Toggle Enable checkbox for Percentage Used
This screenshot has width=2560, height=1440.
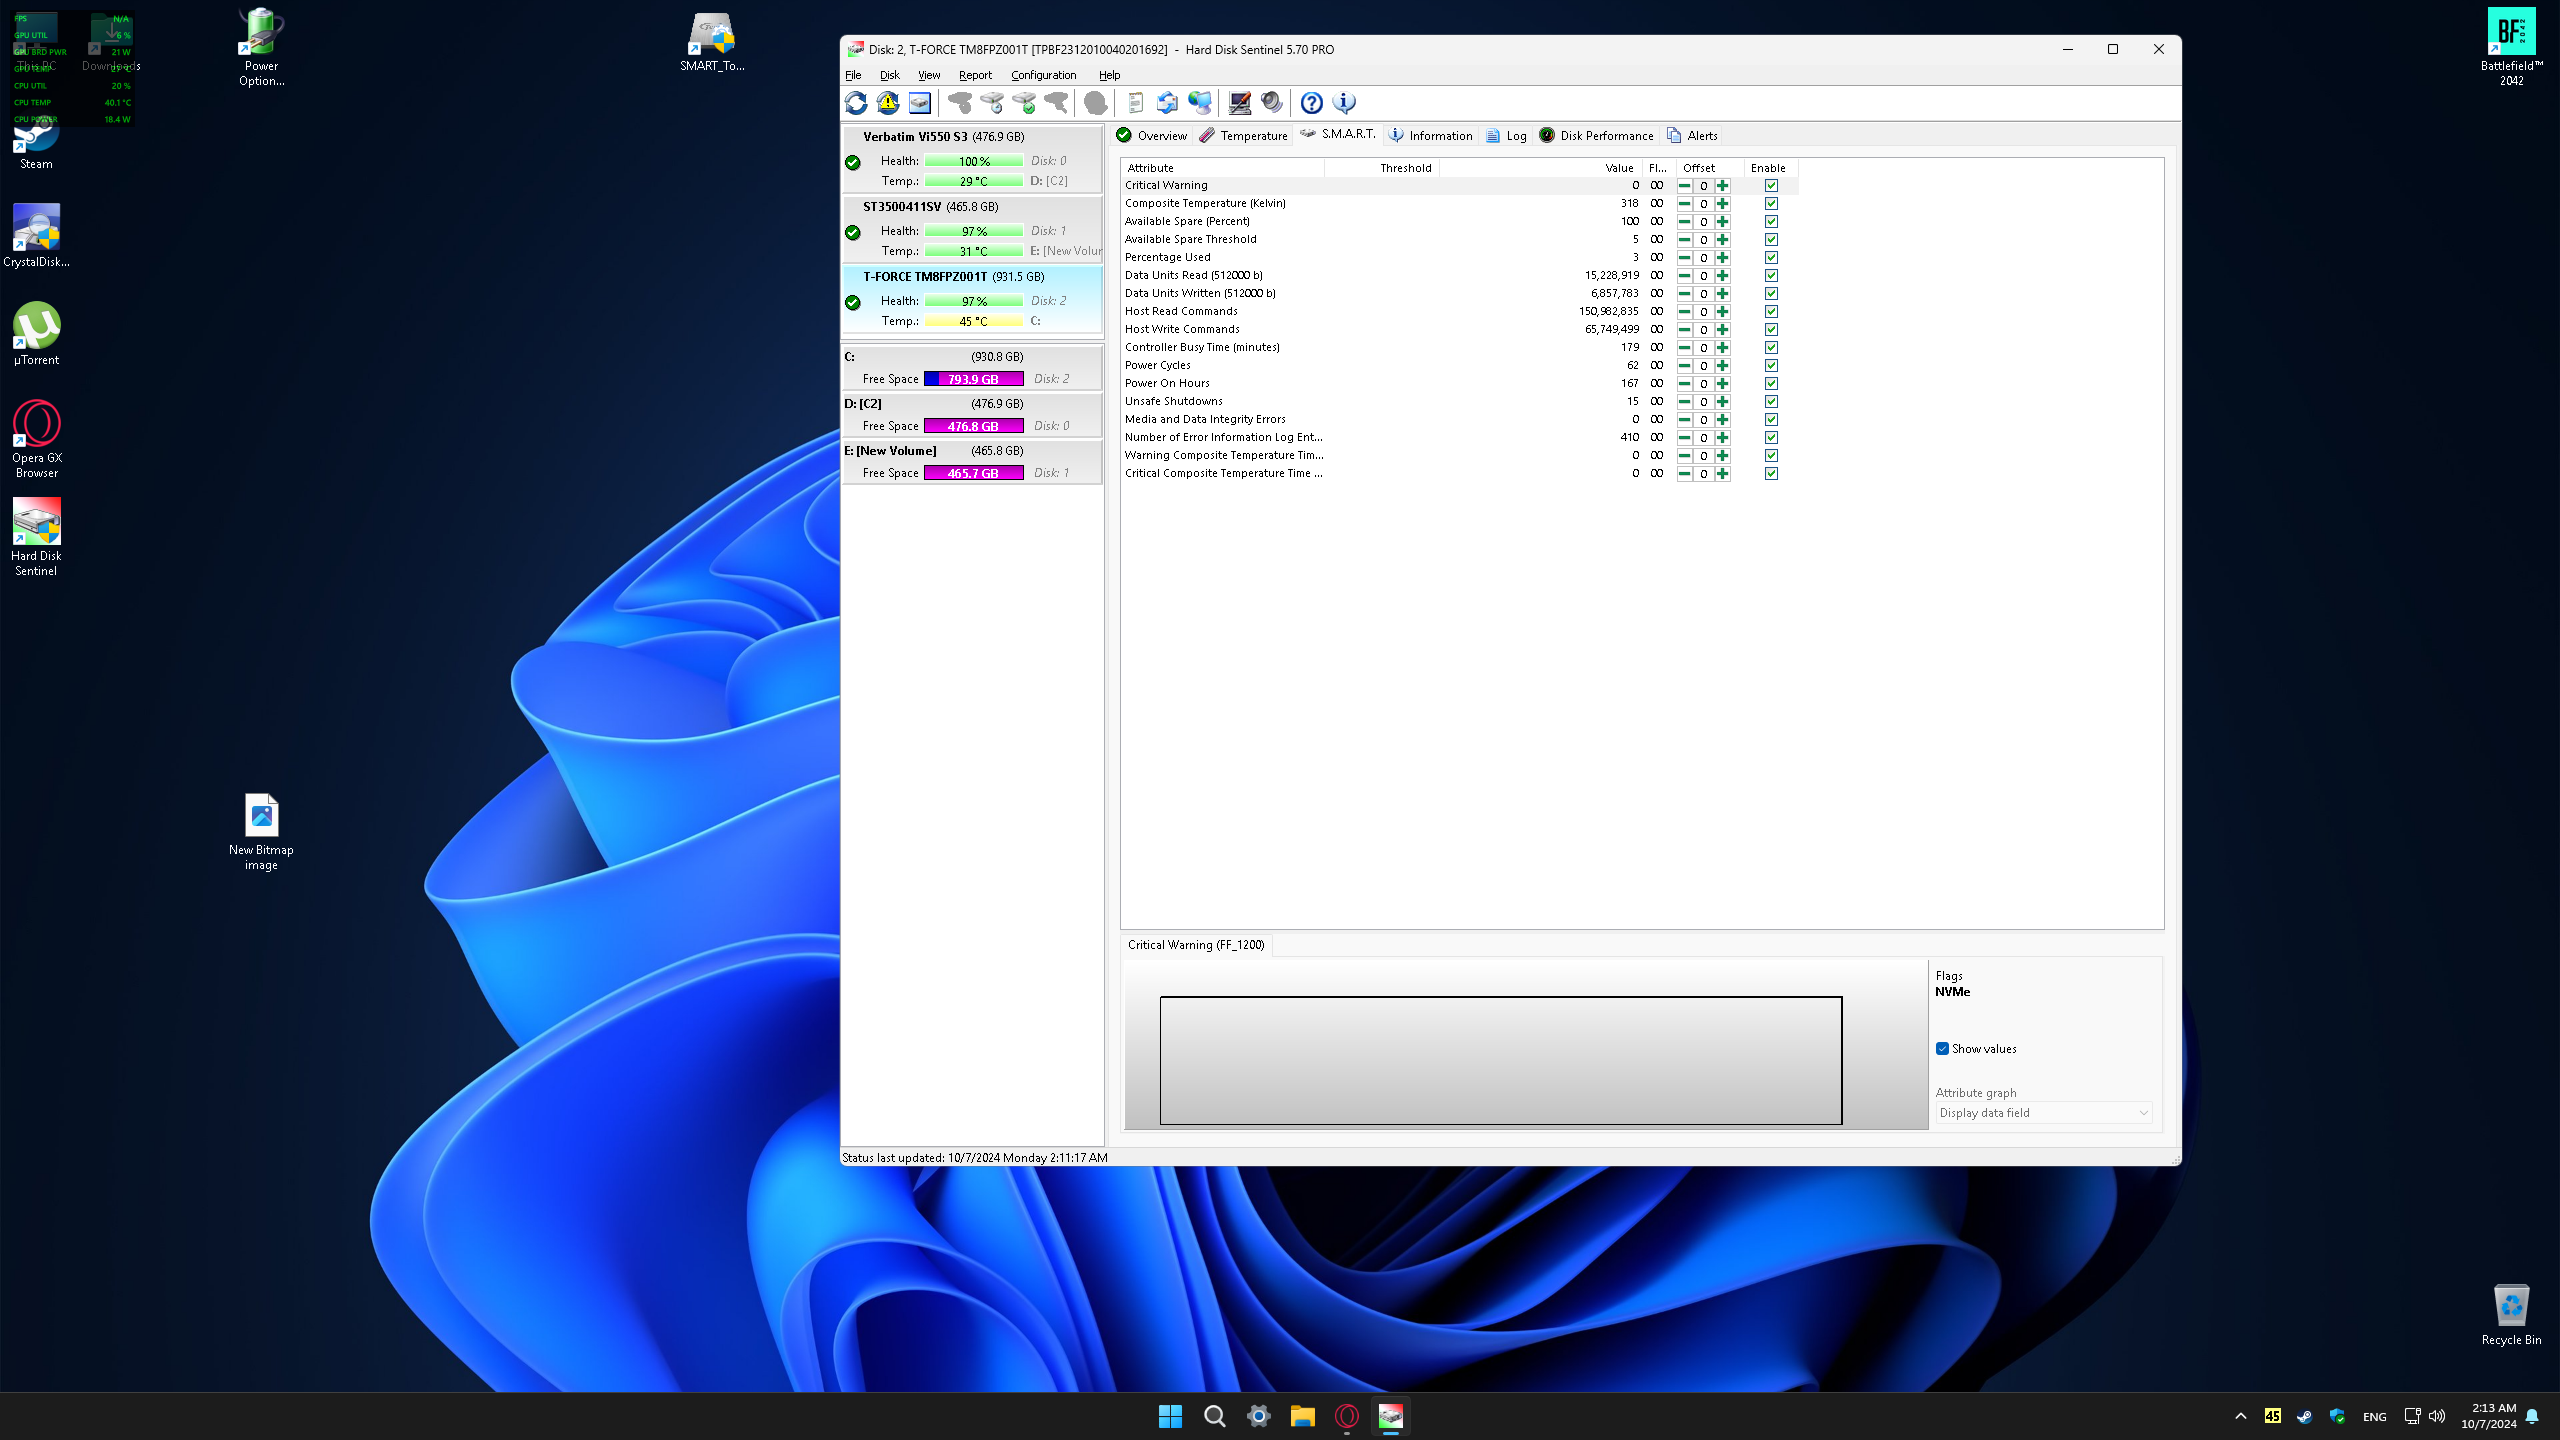pyautogui.click(x=1771, y=258)
